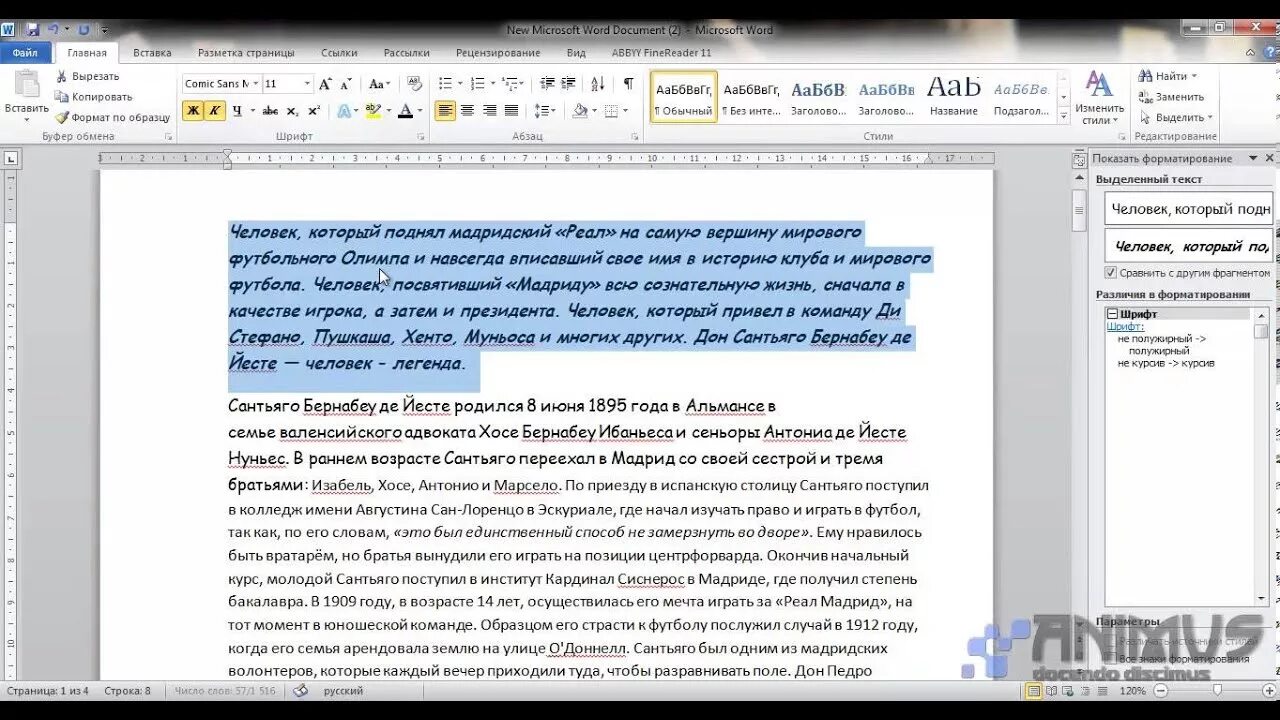Open the Файл tab

pos(26,53)
